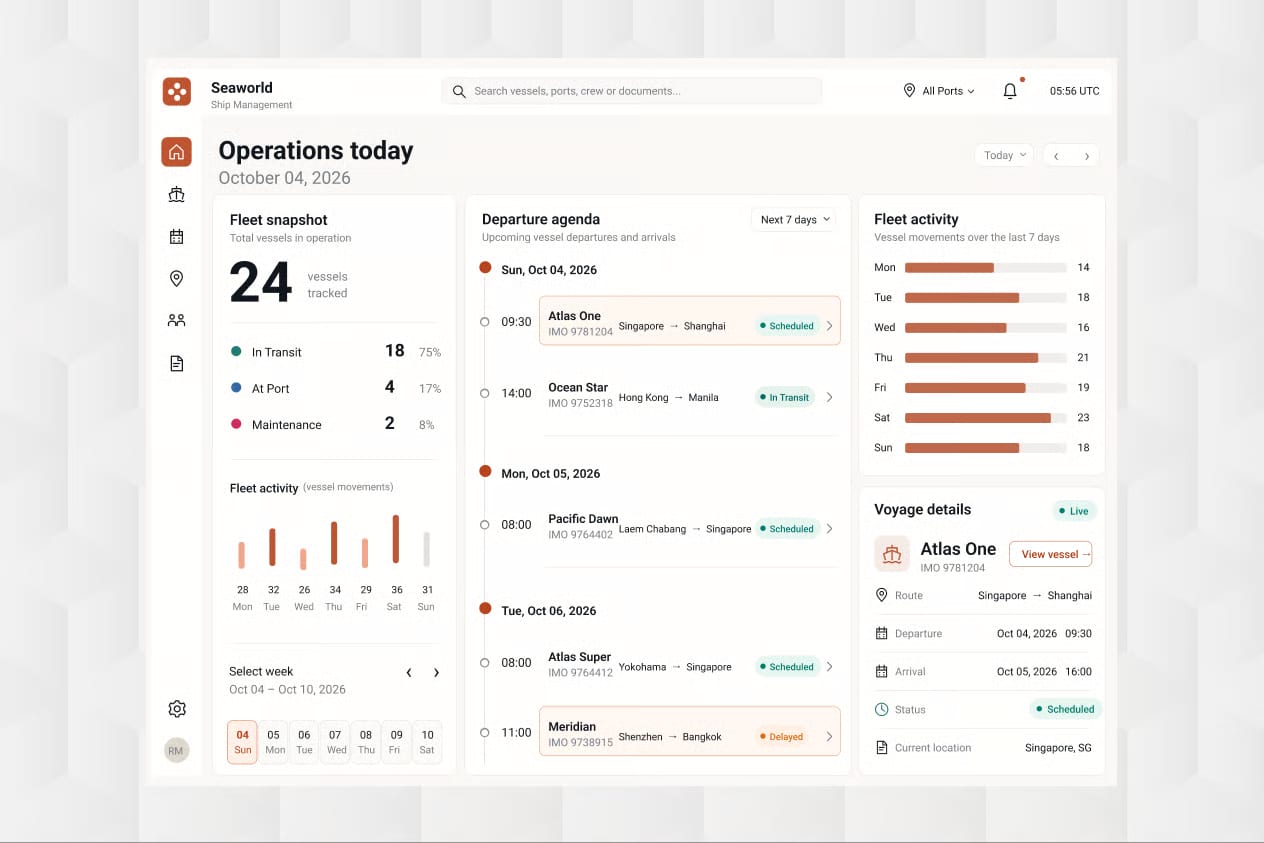The height and width of the screenshot is (843, 1264).
Task: Click the Scheduled badge on Pacific Dawn
Action: (x=787, y=529)
